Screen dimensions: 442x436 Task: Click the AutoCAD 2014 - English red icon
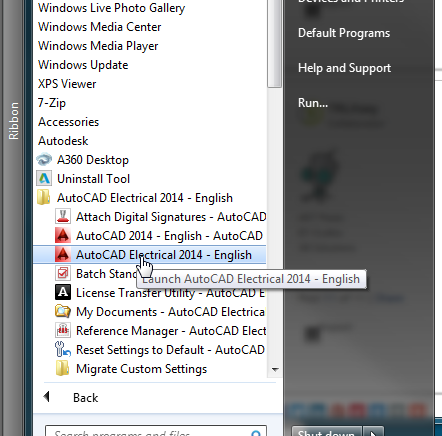(63, 235)
